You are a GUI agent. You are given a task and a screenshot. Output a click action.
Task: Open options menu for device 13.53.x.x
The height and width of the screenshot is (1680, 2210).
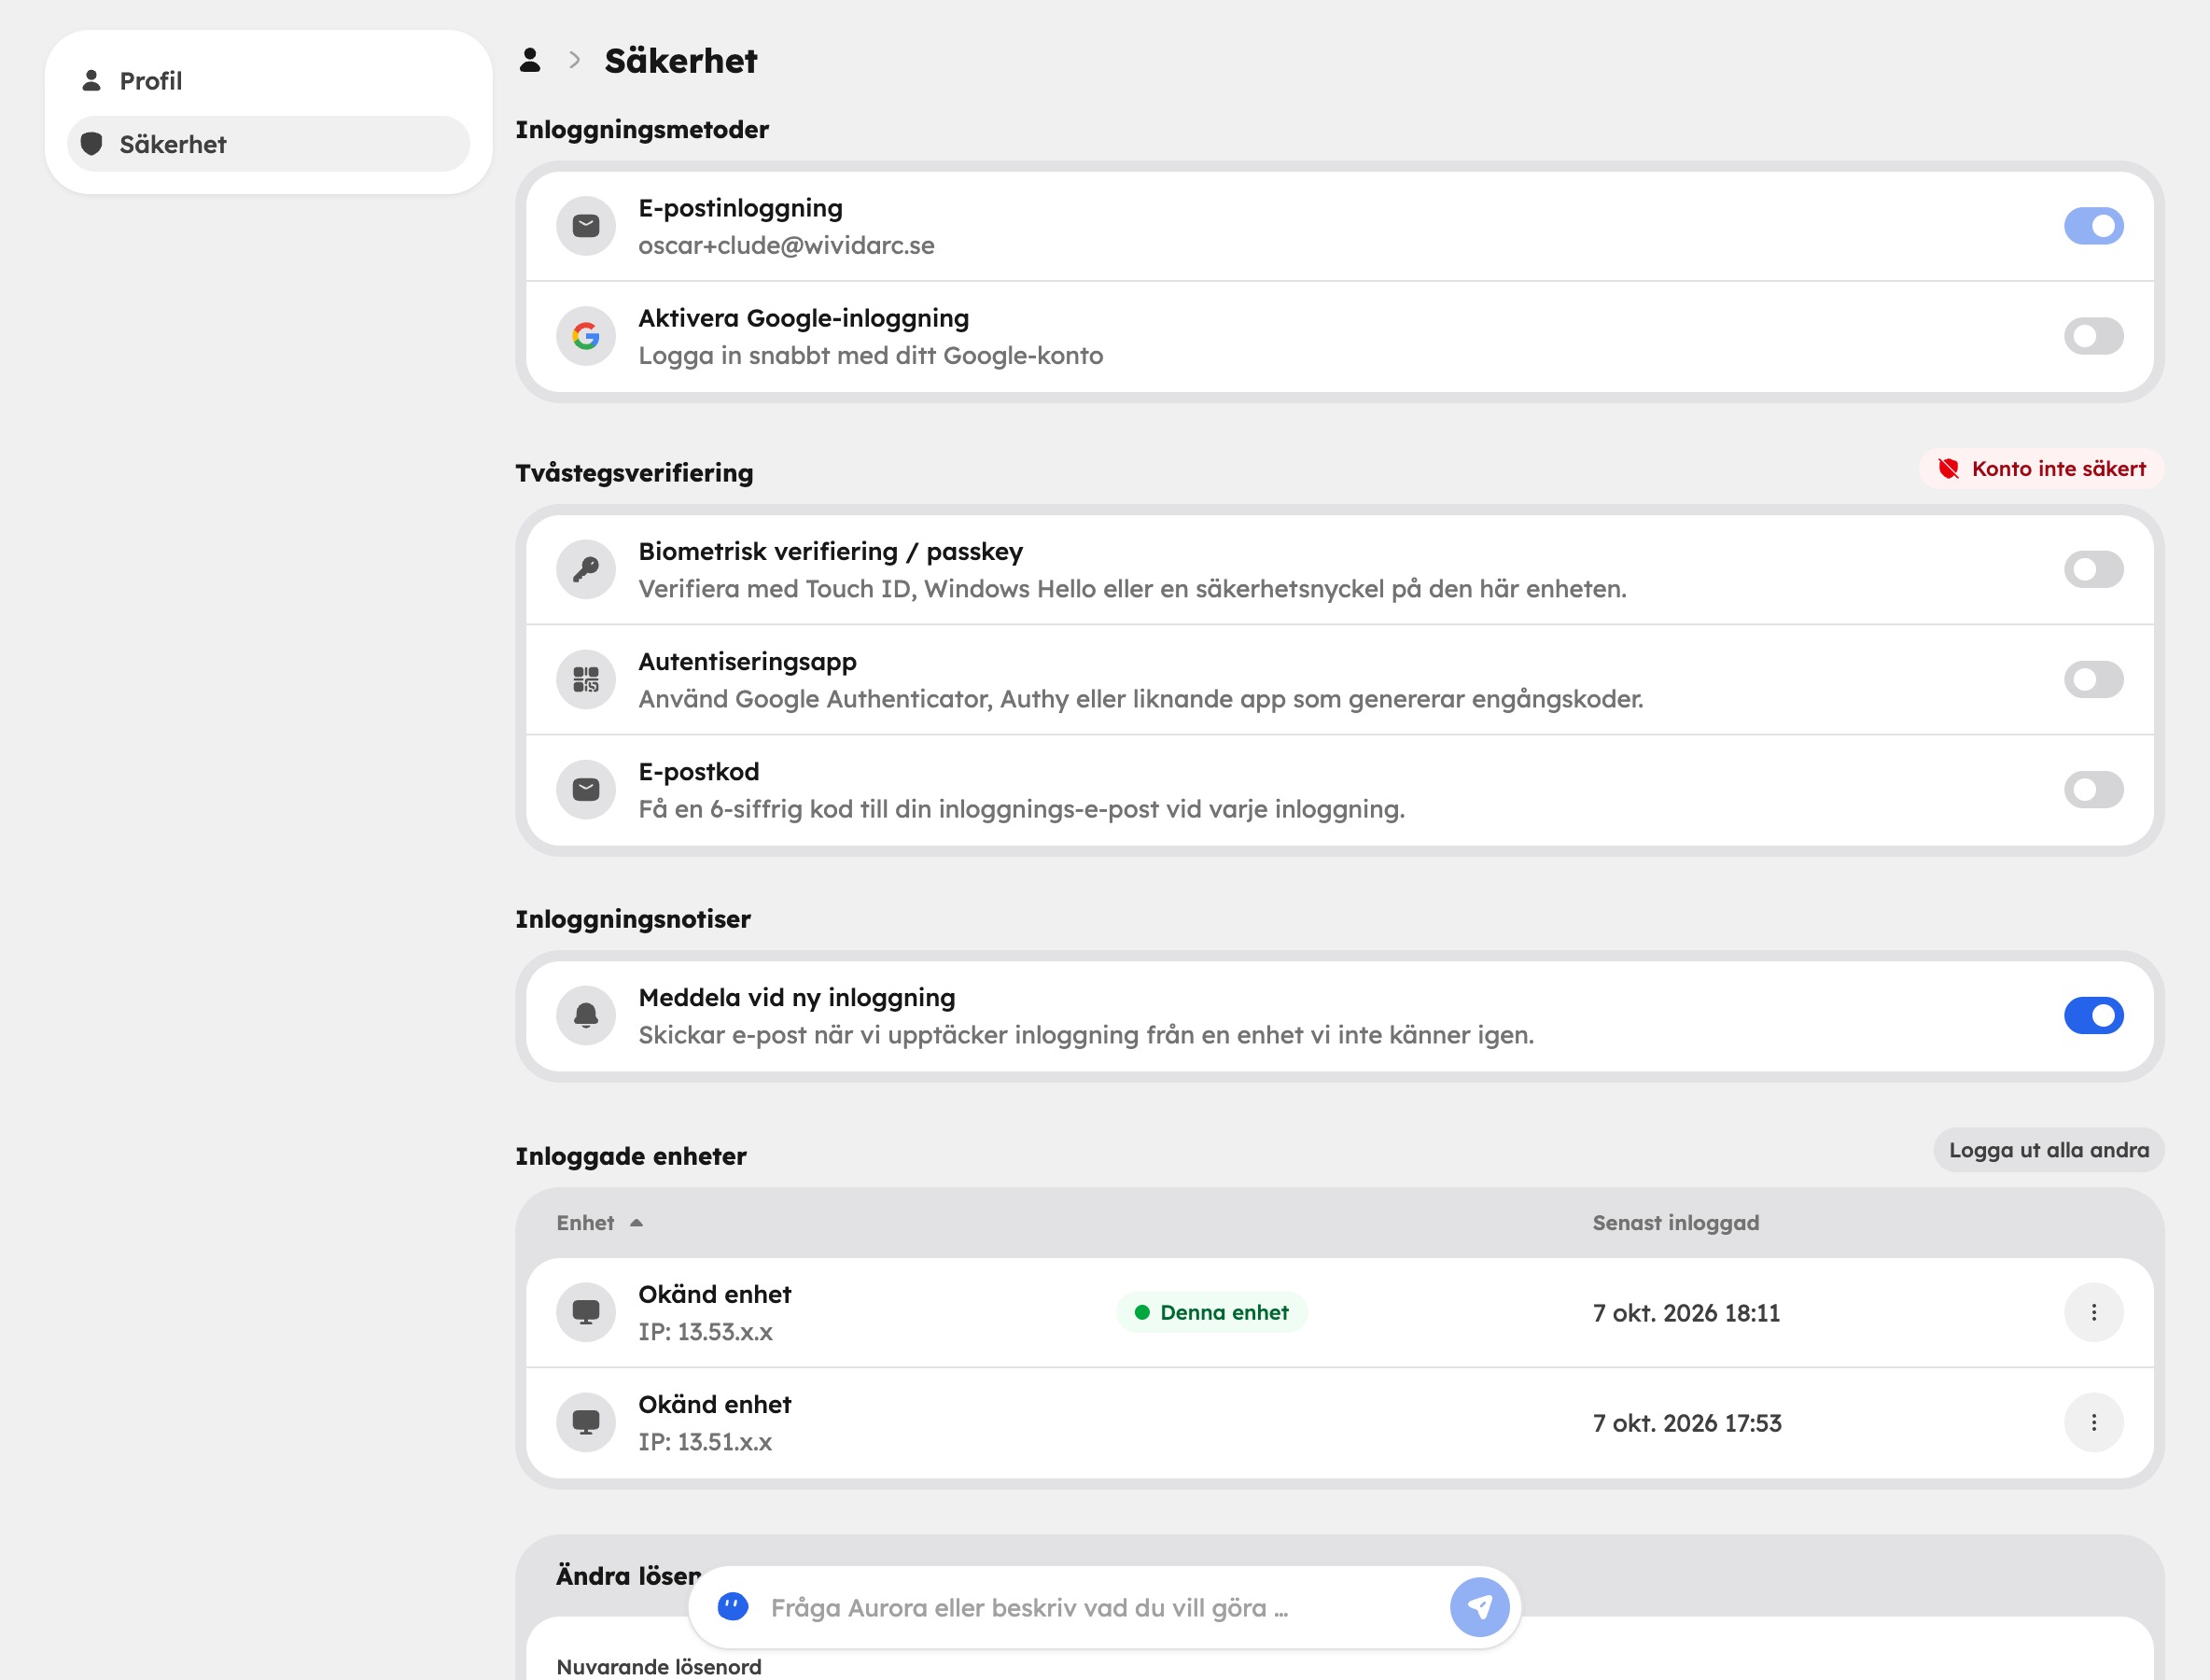click(2094, 1312)
